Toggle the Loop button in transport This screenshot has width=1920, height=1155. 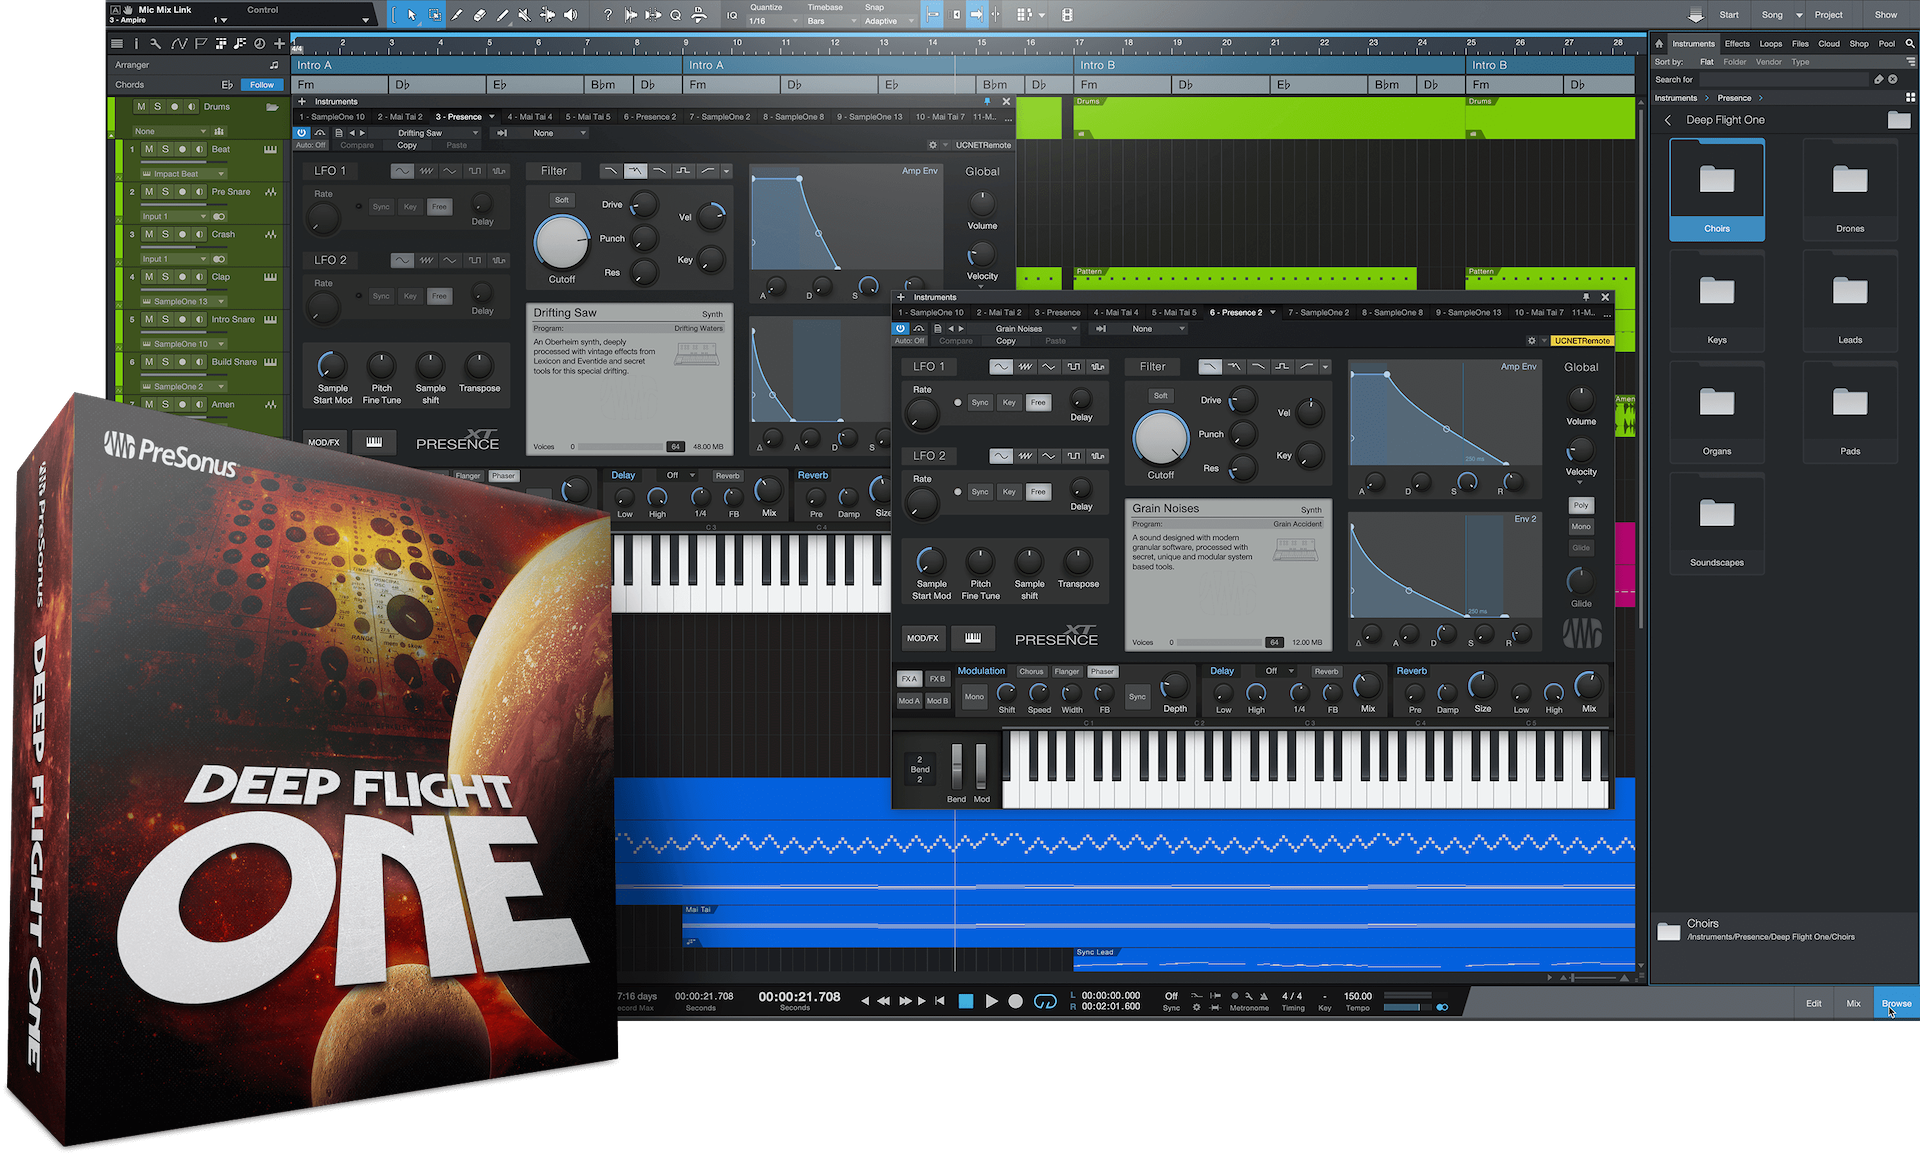(1045, 1001)
